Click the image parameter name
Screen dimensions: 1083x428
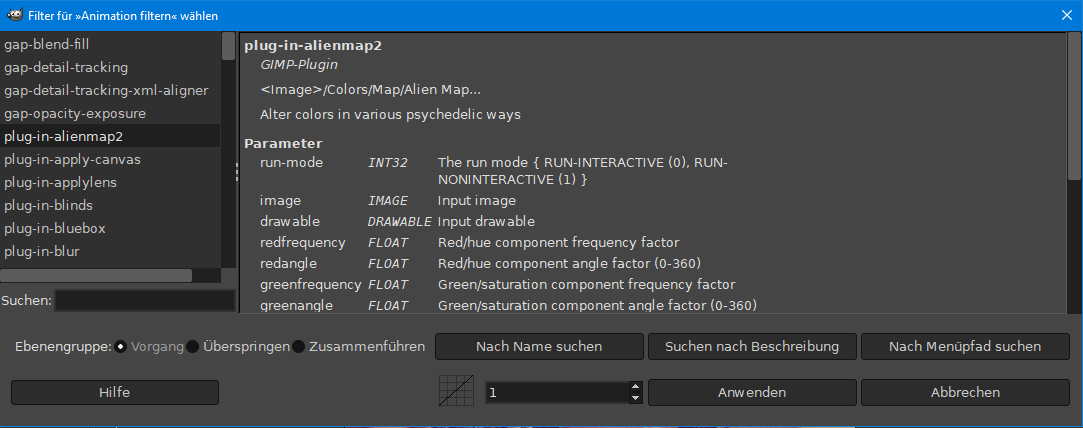point(280,201)
